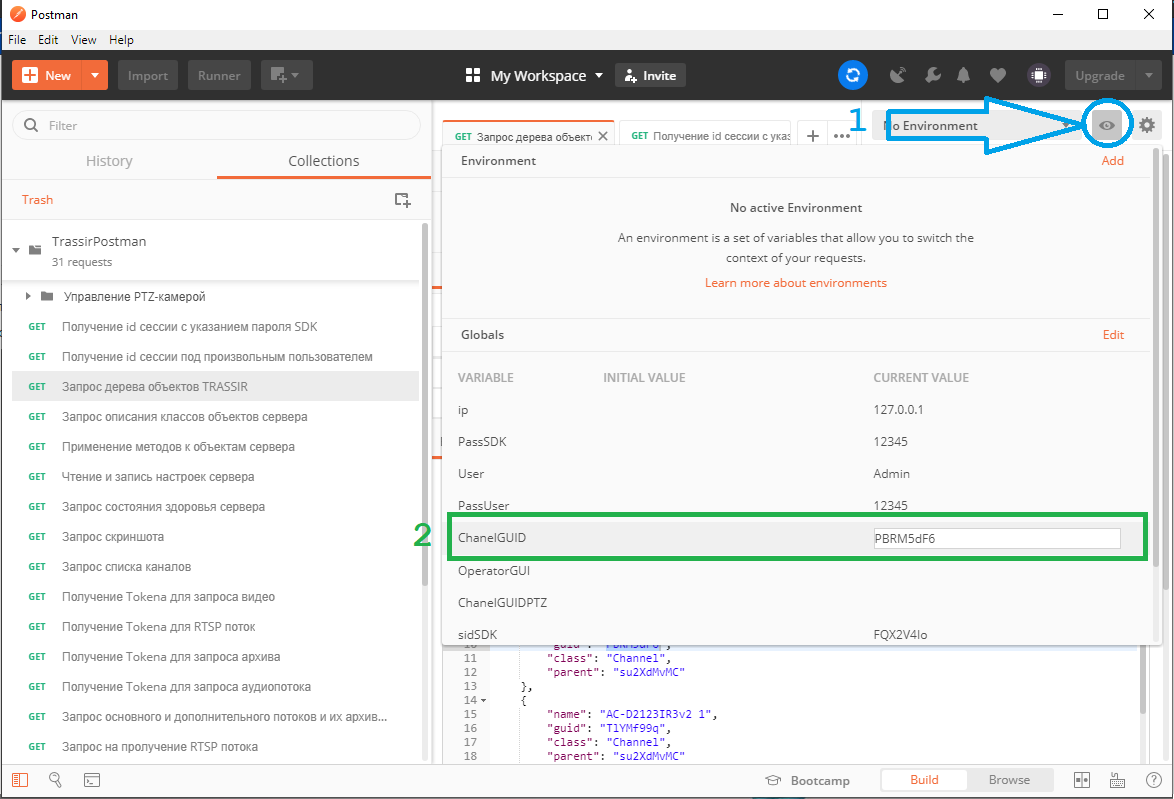1174x799 pixels.
Task: Open the Edit menu
Action: 48,40
